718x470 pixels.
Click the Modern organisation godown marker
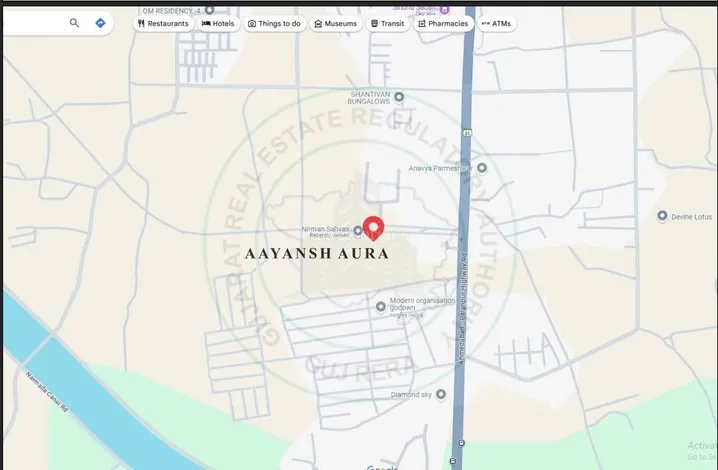[x=381, y=306]
